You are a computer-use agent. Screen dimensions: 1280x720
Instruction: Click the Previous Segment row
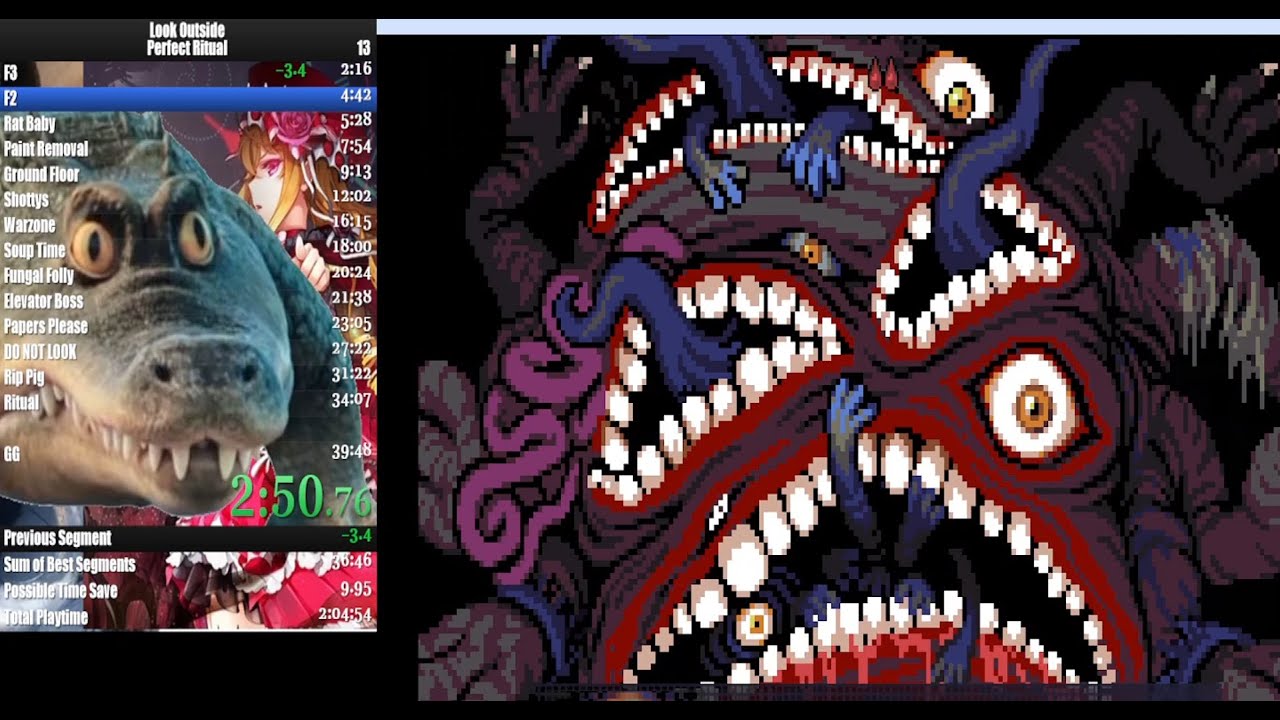(188, 538)
